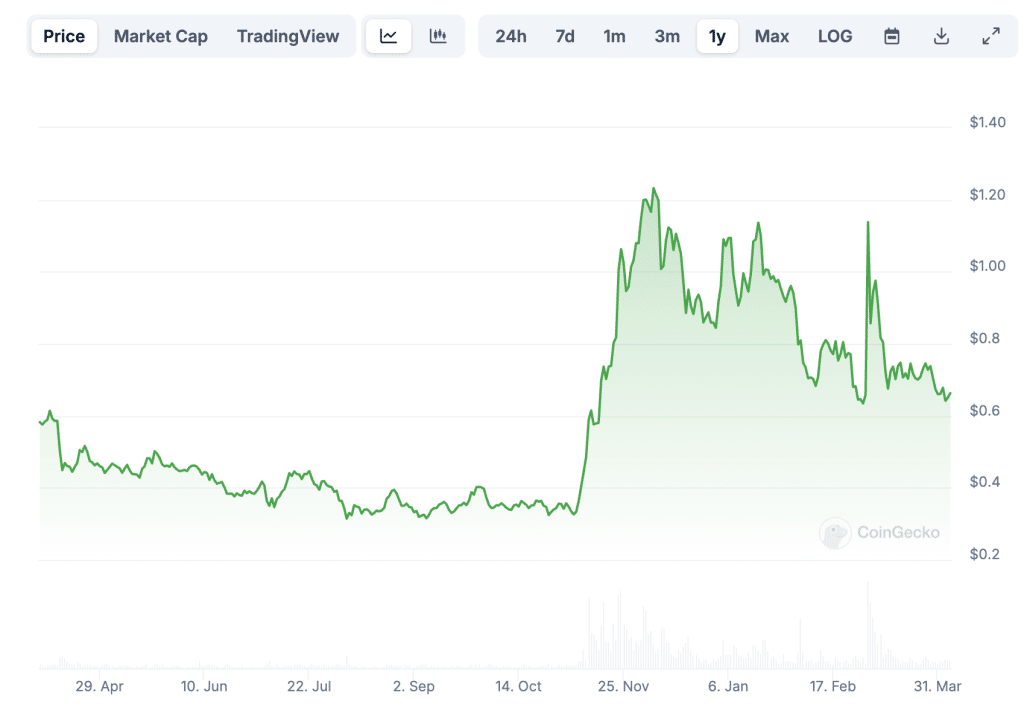The width and height of the screenshot is (1024, 719).
Task: Click the $0.6 price axis label
Action: [985, 411]
